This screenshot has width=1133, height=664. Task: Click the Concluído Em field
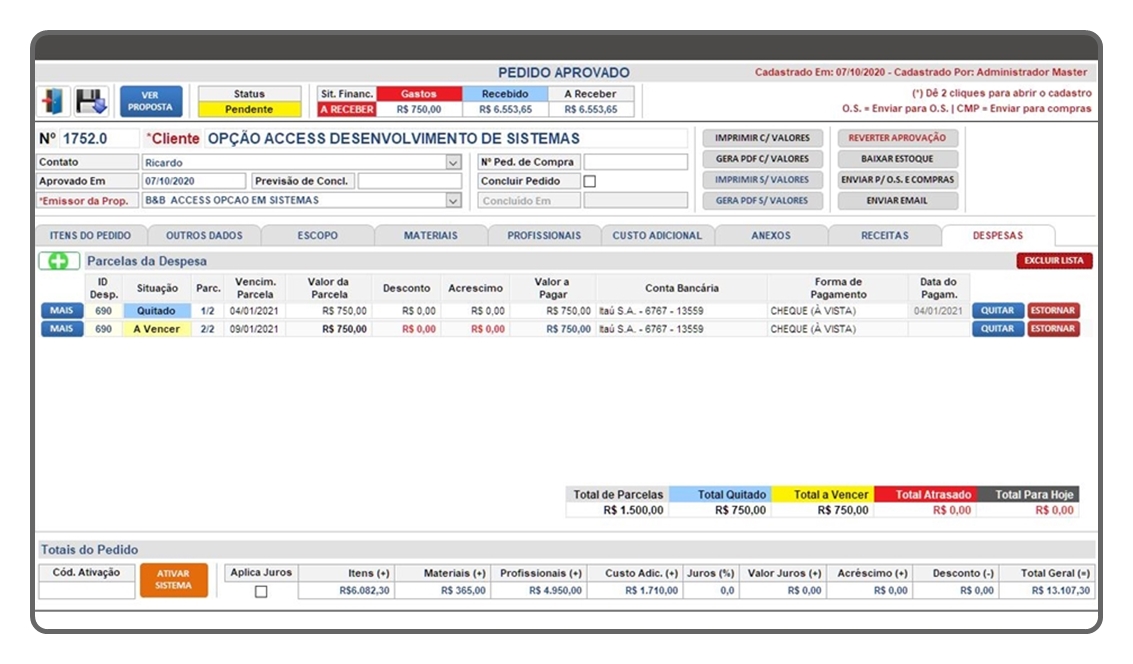tap(636, 201)
